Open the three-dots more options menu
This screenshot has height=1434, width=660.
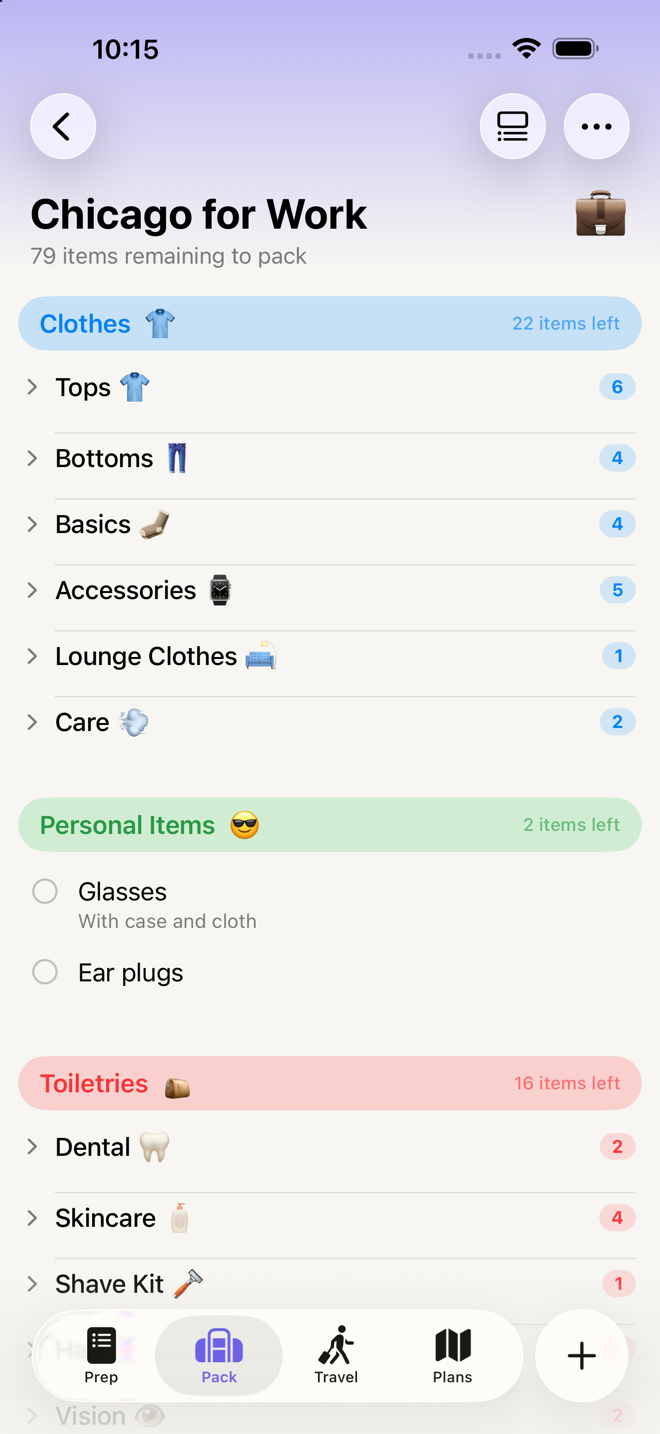coord(597,127)
